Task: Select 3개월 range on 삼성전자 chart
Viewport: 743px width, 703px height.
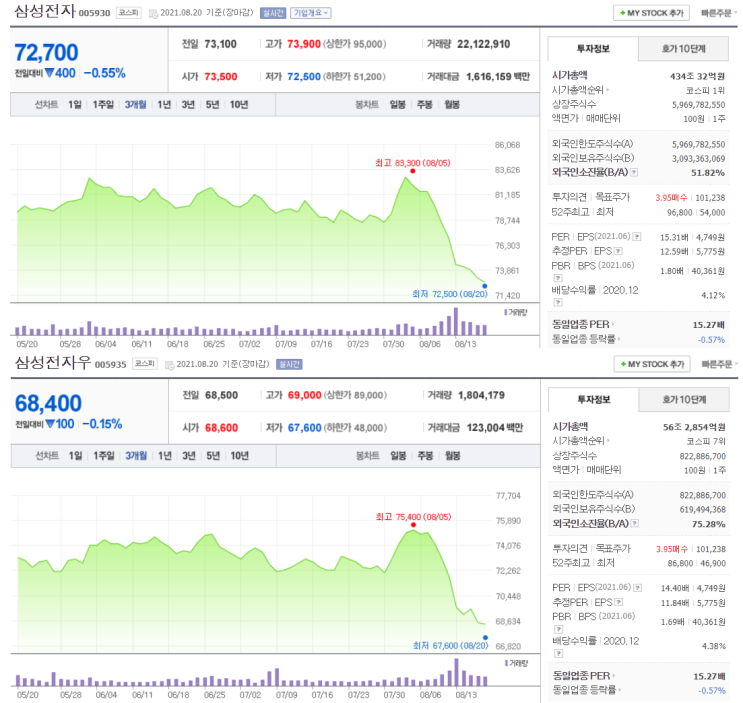Action: point(136,105)
